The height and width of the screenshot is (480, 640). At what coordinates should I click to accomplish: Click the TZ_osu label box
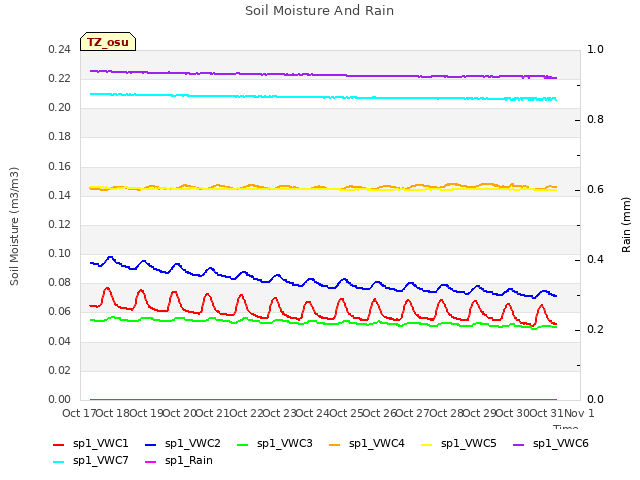coord(108,42)
